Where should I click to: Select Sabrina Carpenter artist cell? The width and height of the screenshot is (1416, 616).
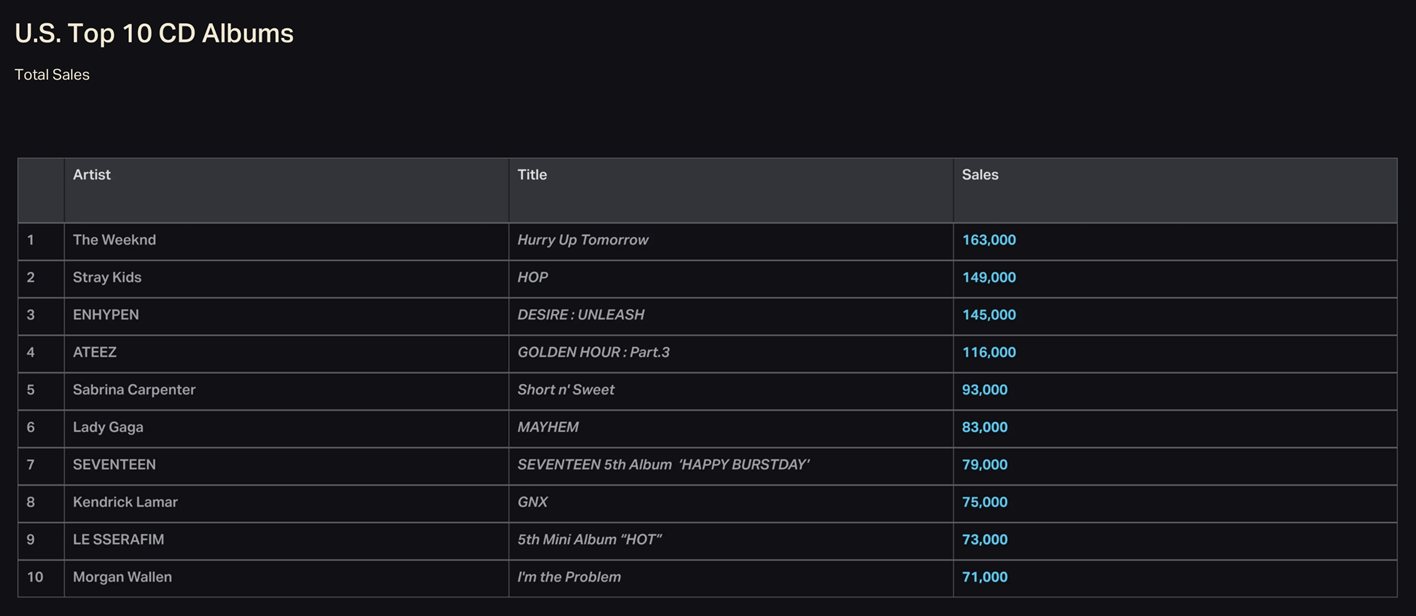(286, 391)
